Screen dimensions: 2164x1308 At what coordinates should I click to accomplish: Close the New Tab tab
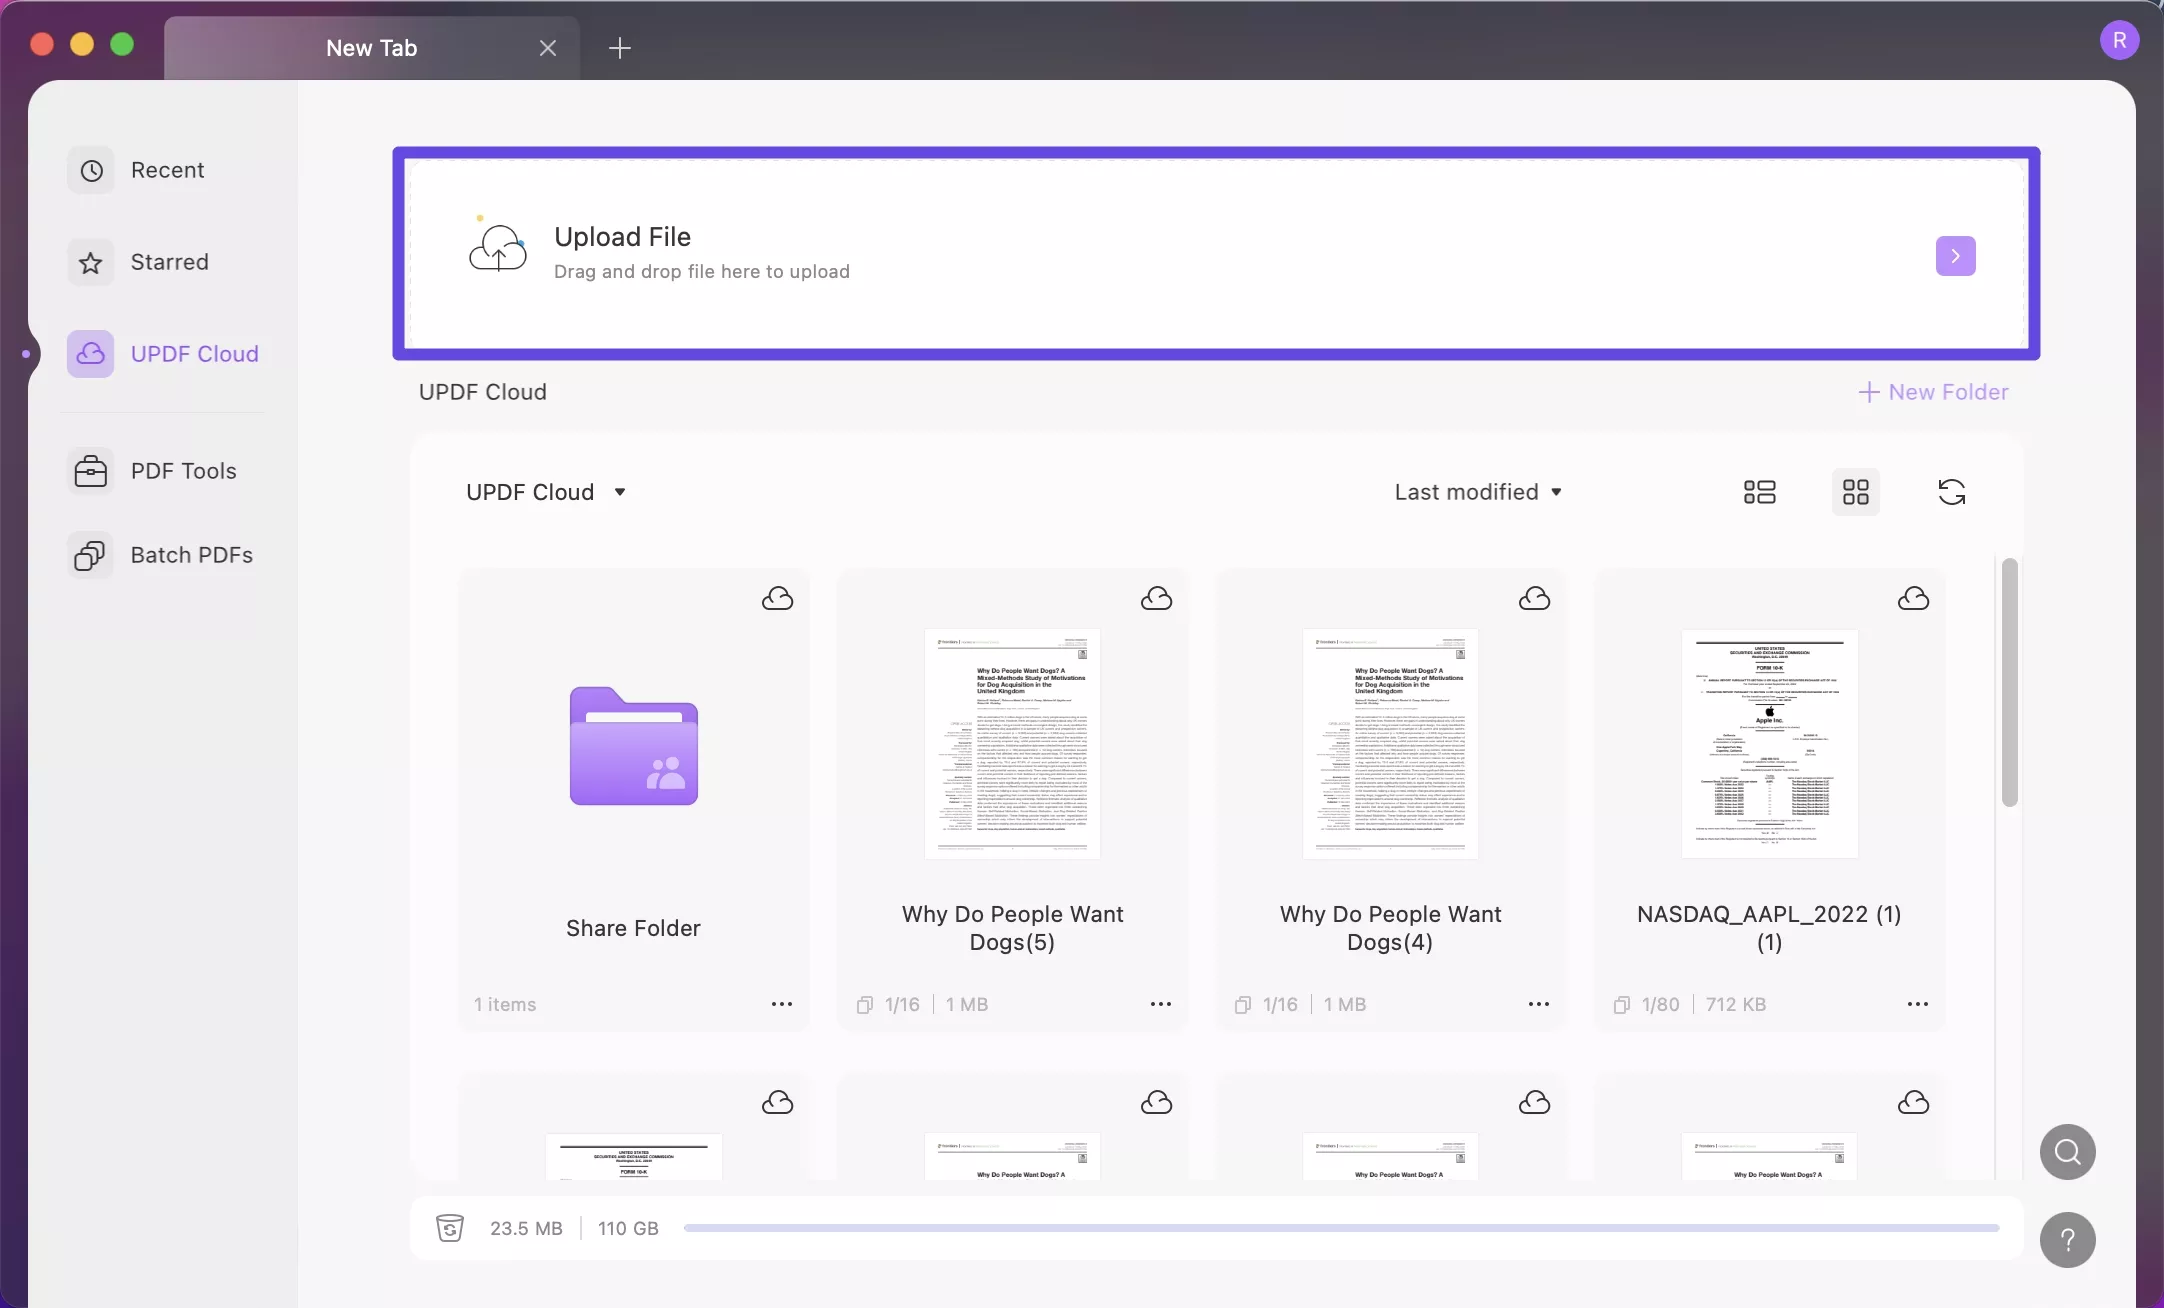pos(547,48)
